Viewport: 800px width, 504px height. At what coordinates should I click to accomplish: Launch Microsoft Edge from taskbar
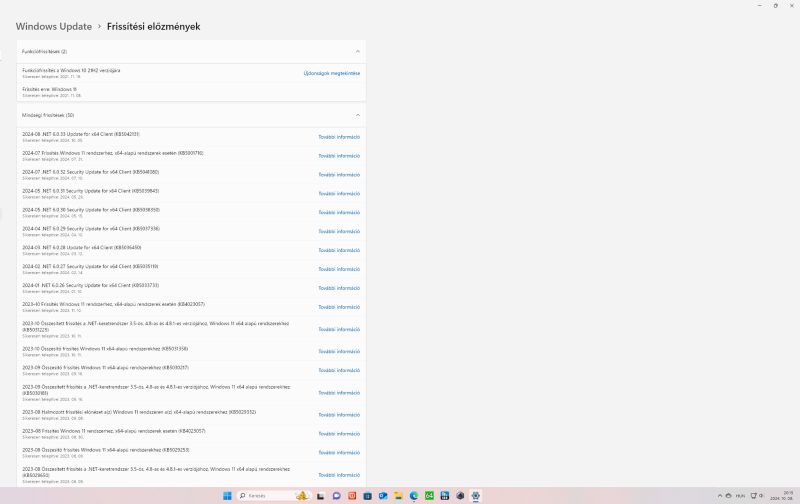pos(414,496)
